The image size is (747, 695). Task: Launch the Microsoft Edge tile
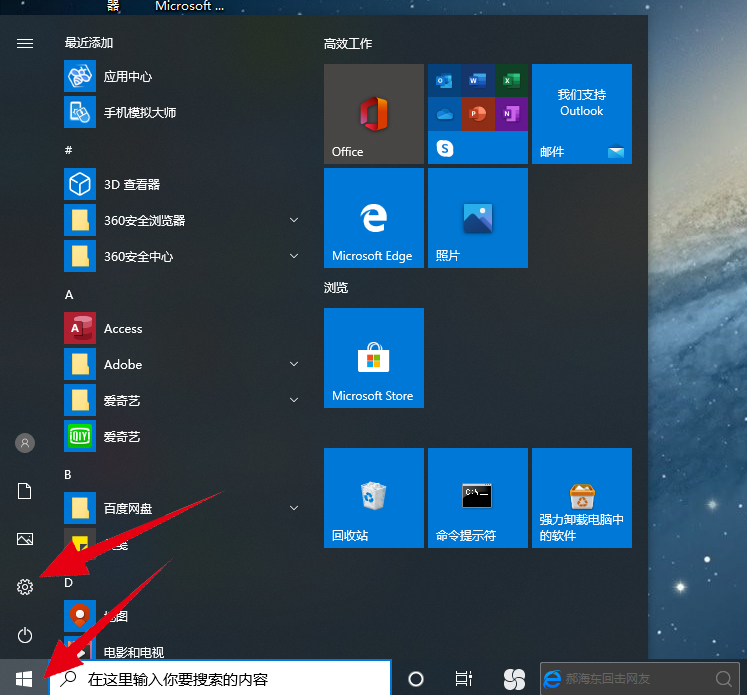(x=374, y=218)
